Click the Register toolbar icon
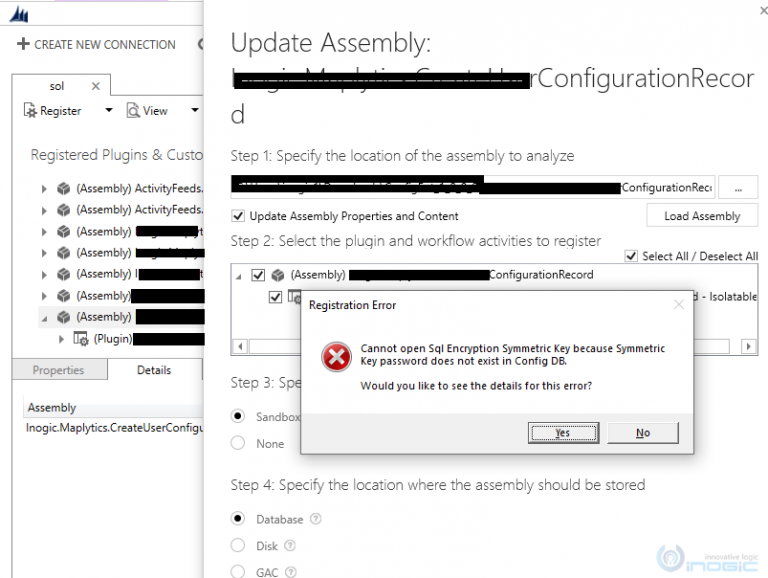The width and height of the screenshot is (768, 578). 30,111
